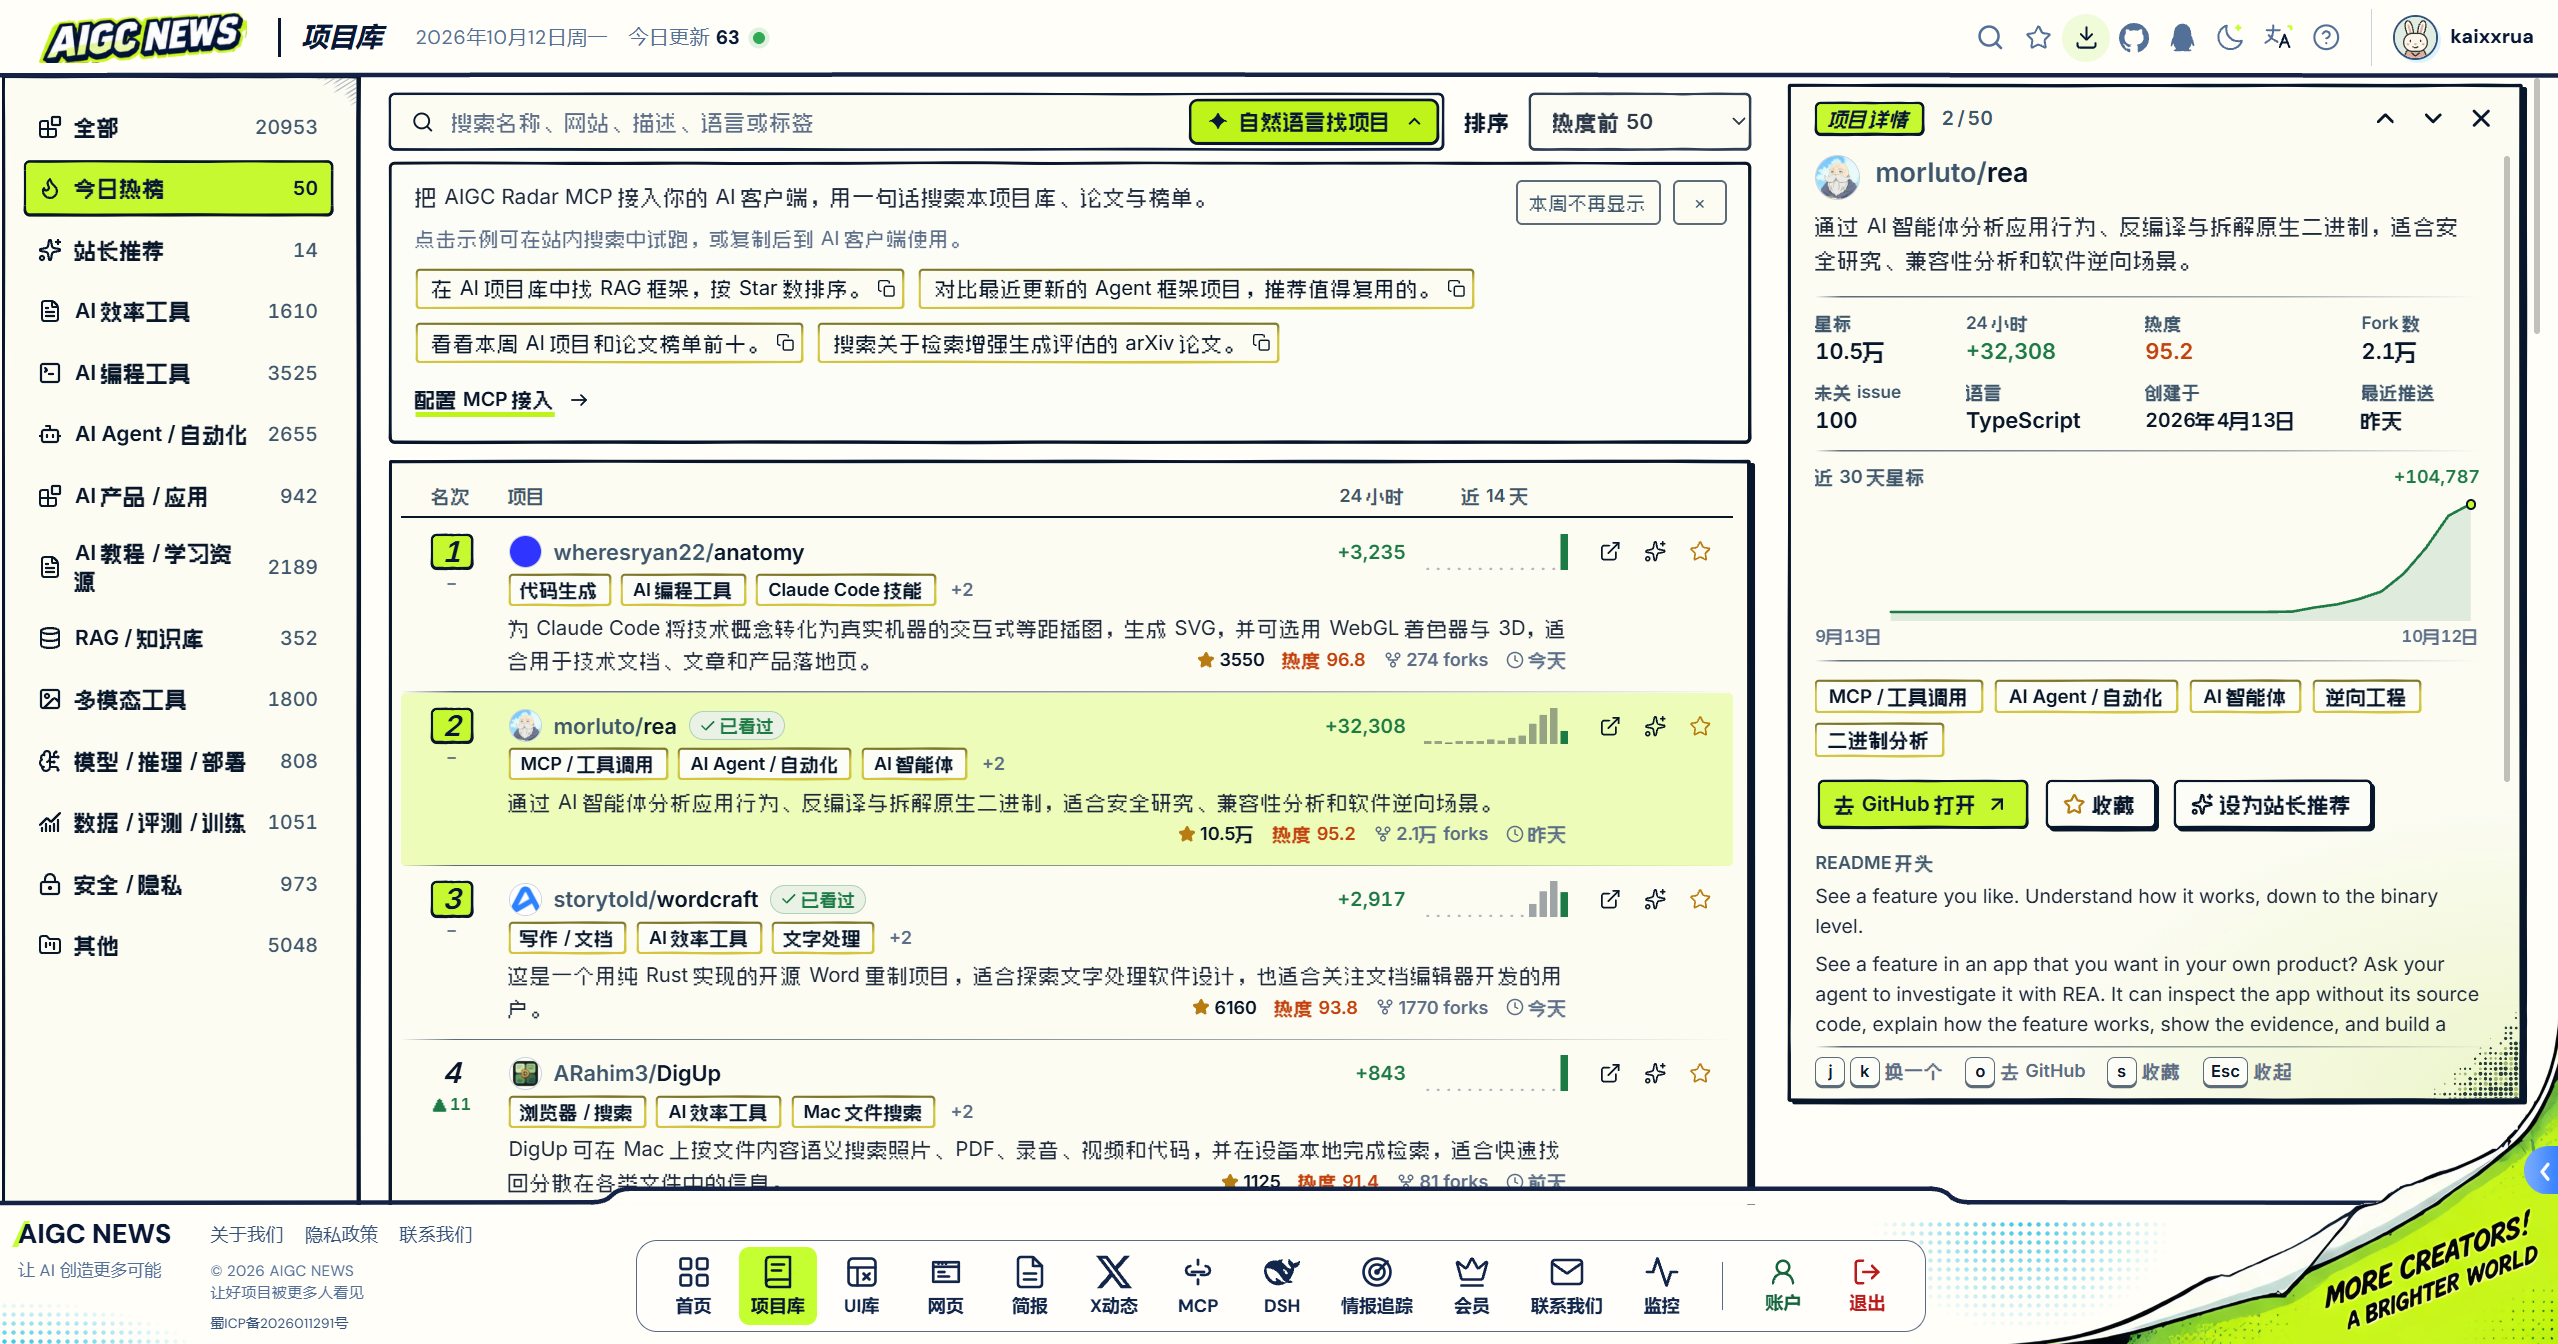Open X动态 in bottom navigation
Screen dimensions: 2558x1344
pyautogui.click(x=1113, y=1285)
